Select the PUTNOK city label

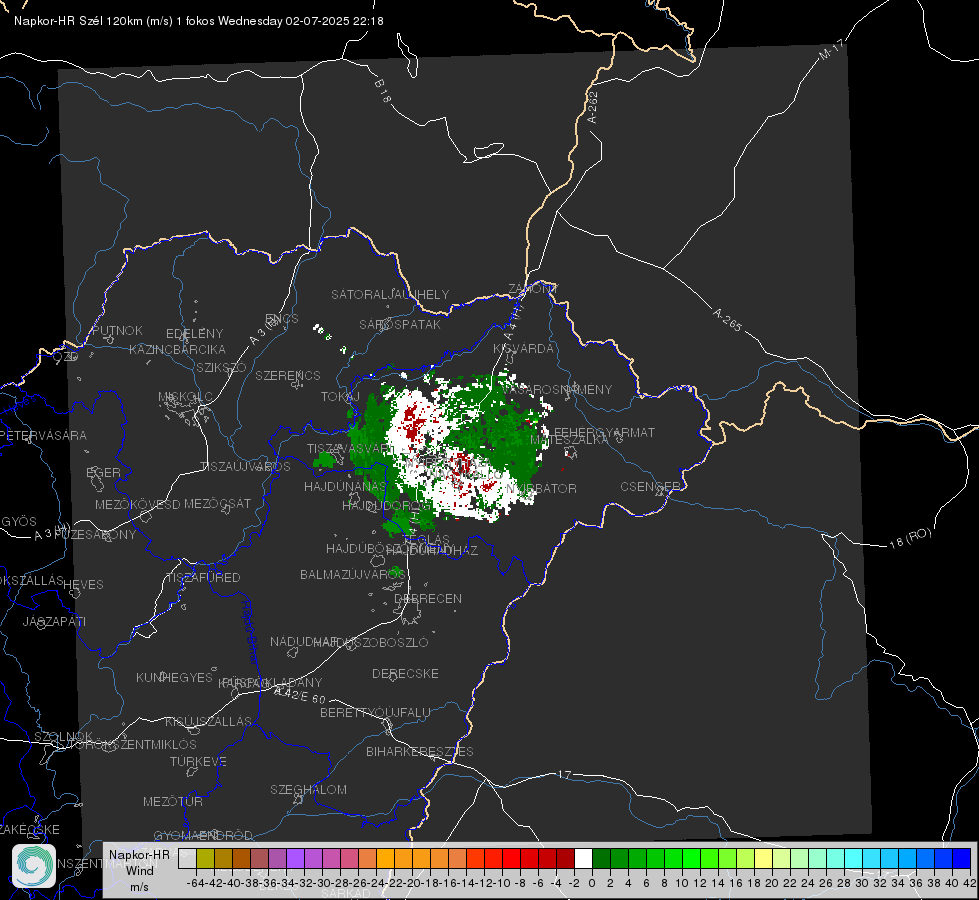[x=117, y=330]
